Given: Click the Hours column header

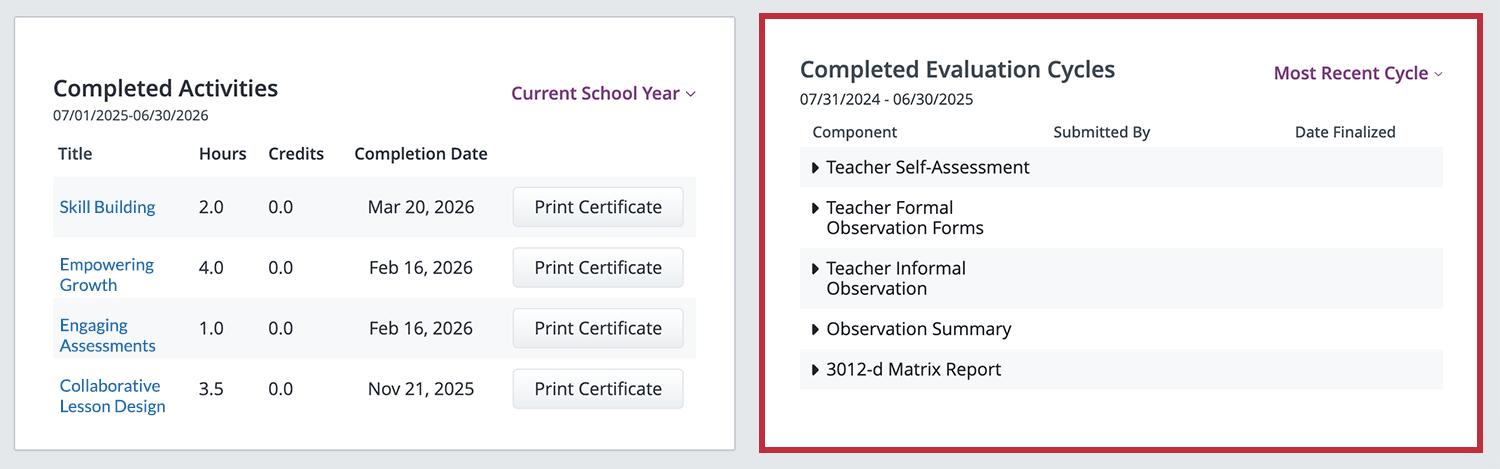Looking at the screenshot, I should coord(222,154).
